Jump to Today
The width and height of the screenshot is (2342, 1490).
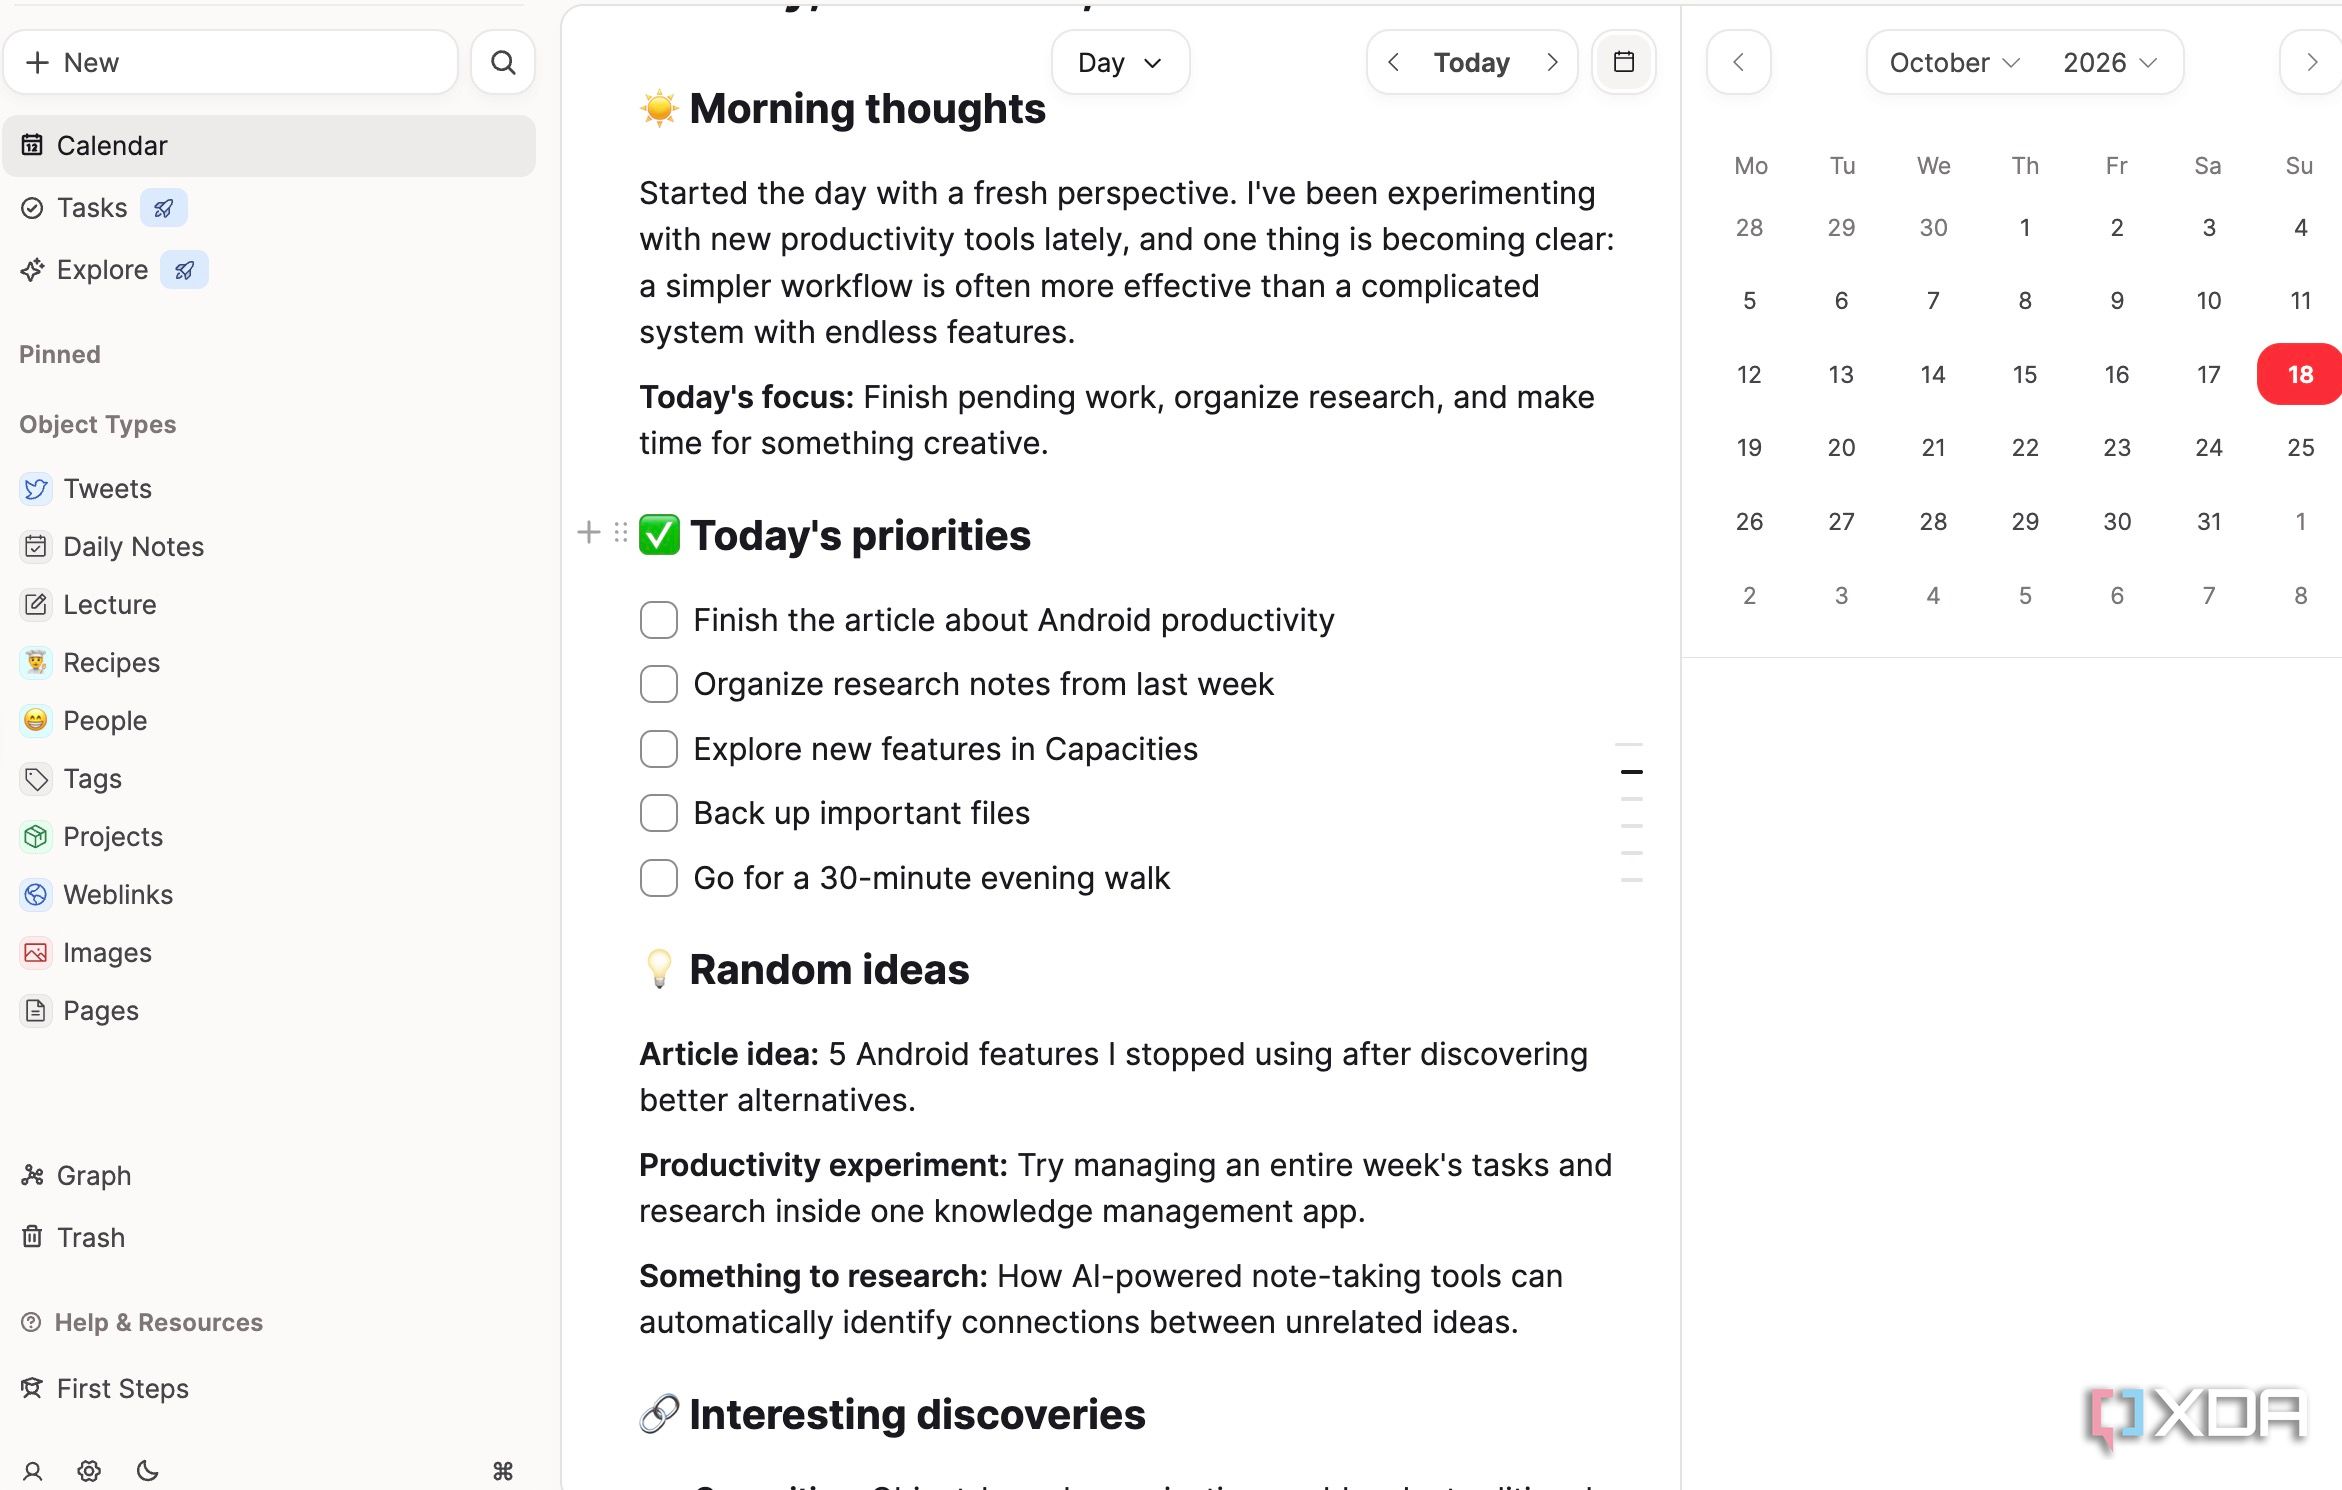click(1472, 62)
